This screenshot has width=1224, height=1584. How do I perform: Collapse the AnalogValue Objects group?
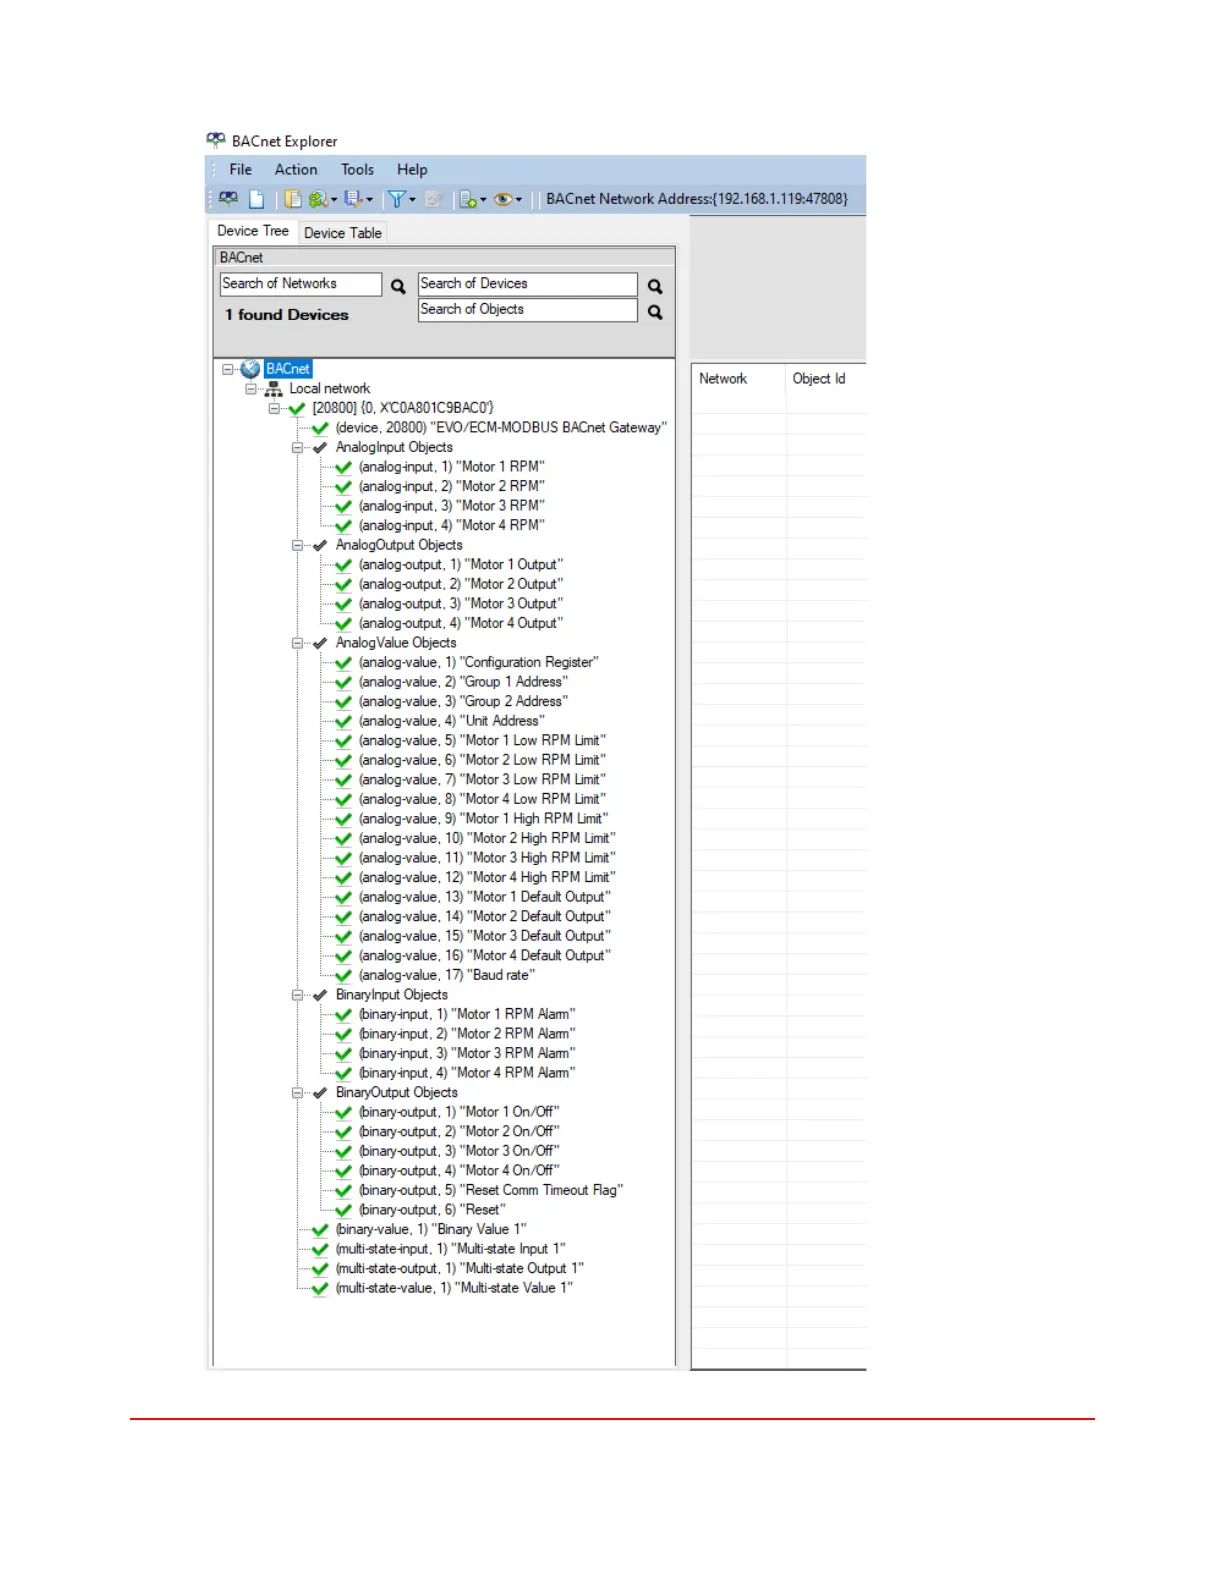297,643
